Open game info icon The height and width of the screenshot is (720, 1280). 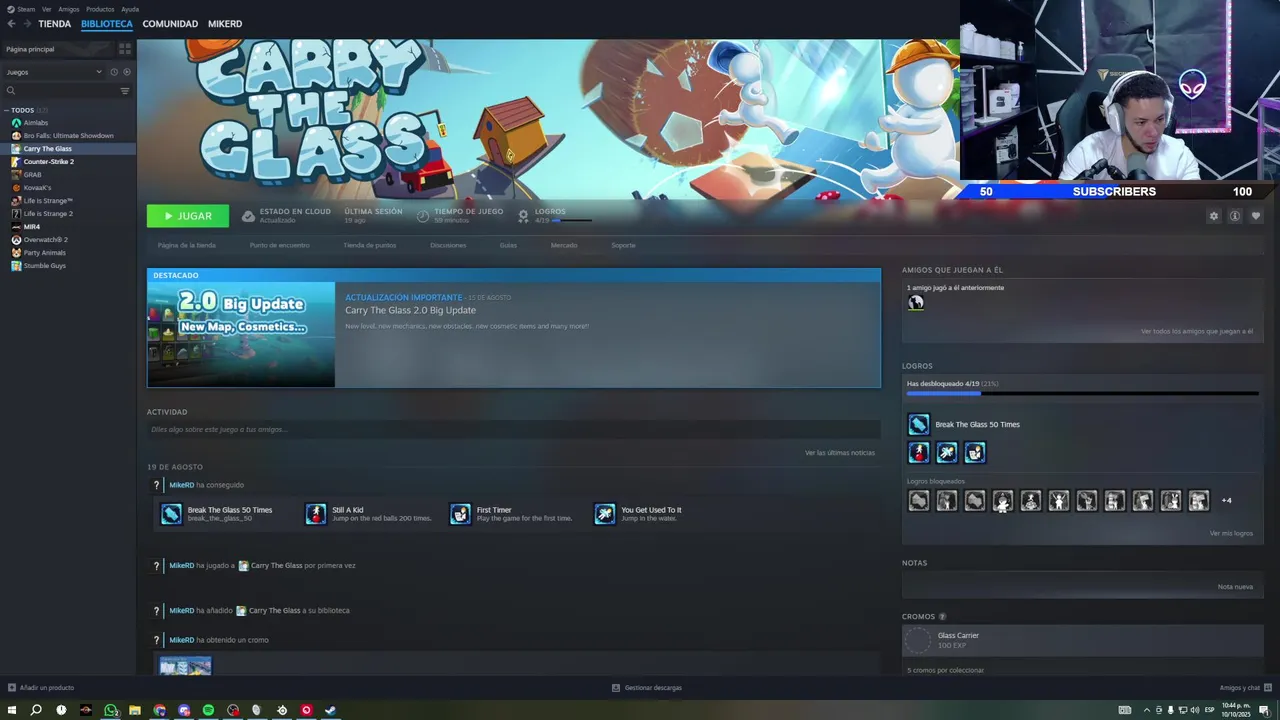click(1235, 216)
